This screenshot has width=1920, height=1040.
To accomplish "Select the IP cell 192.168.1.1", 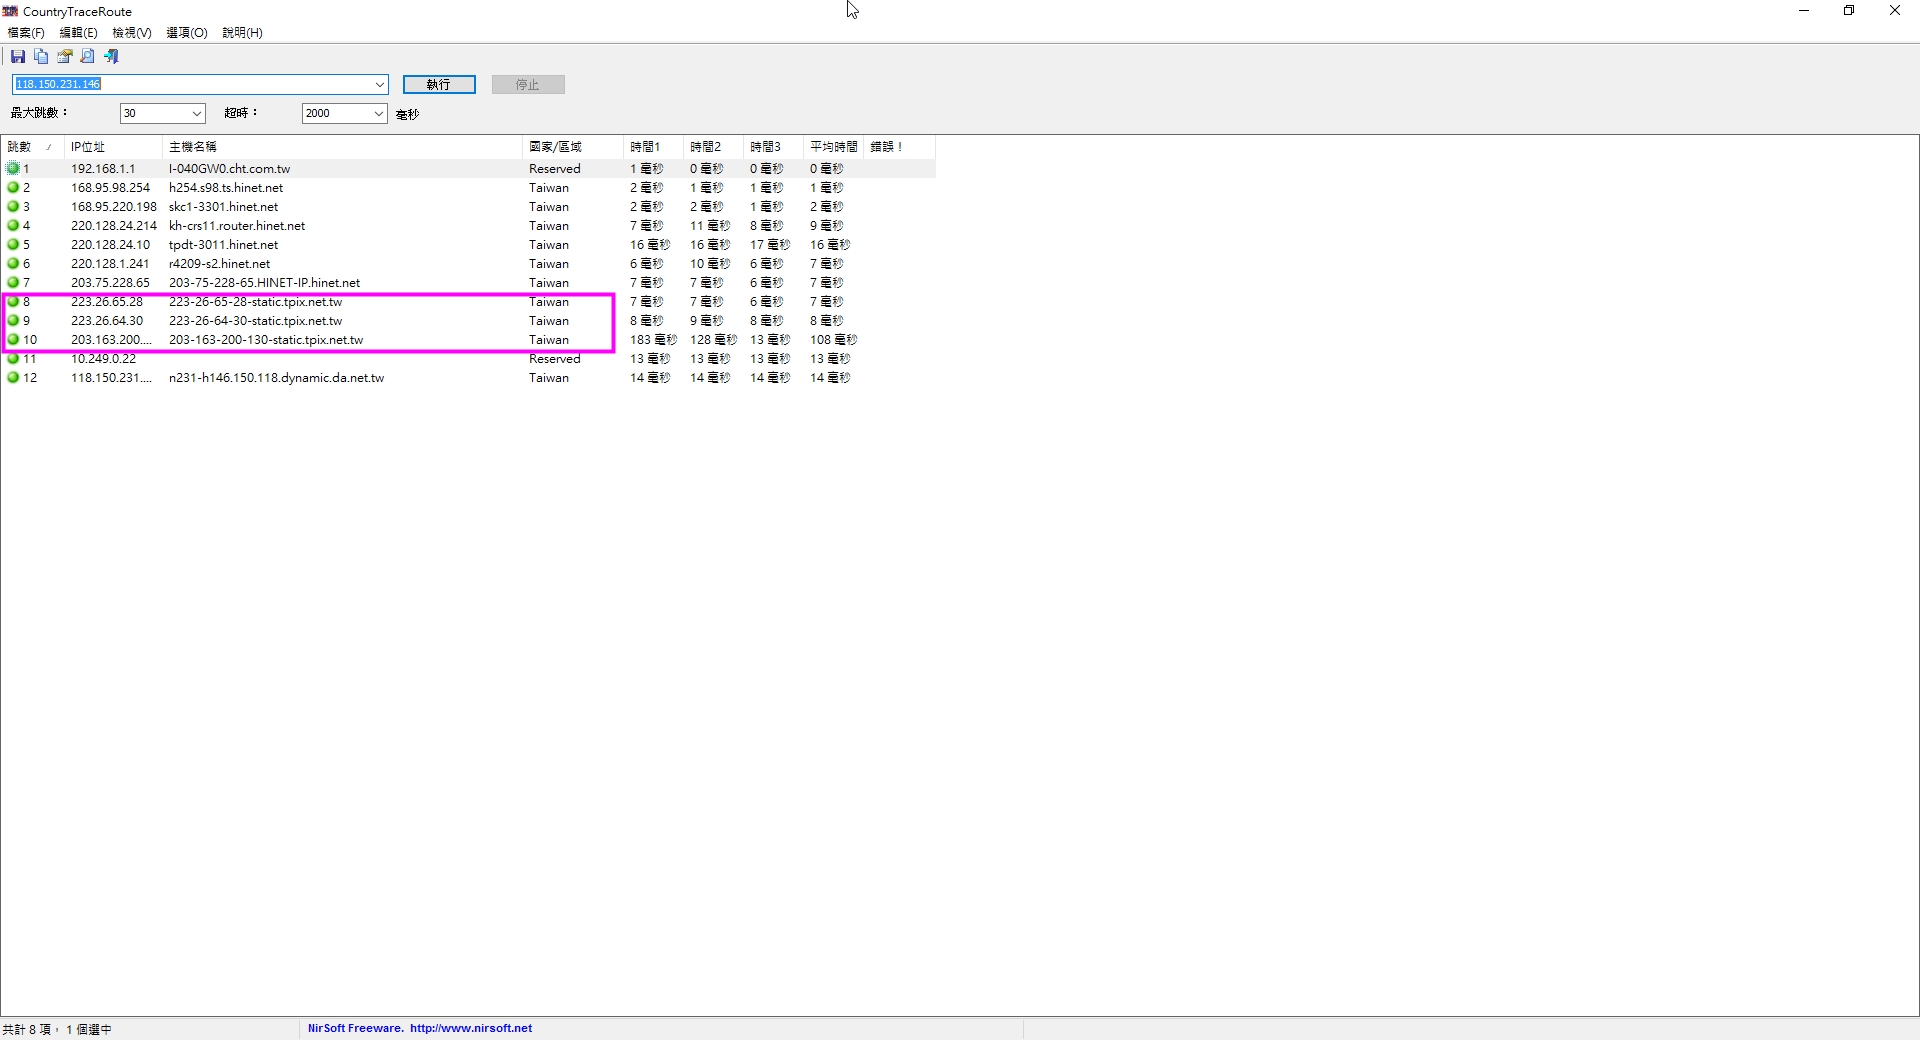I will [x=103, y=169].
